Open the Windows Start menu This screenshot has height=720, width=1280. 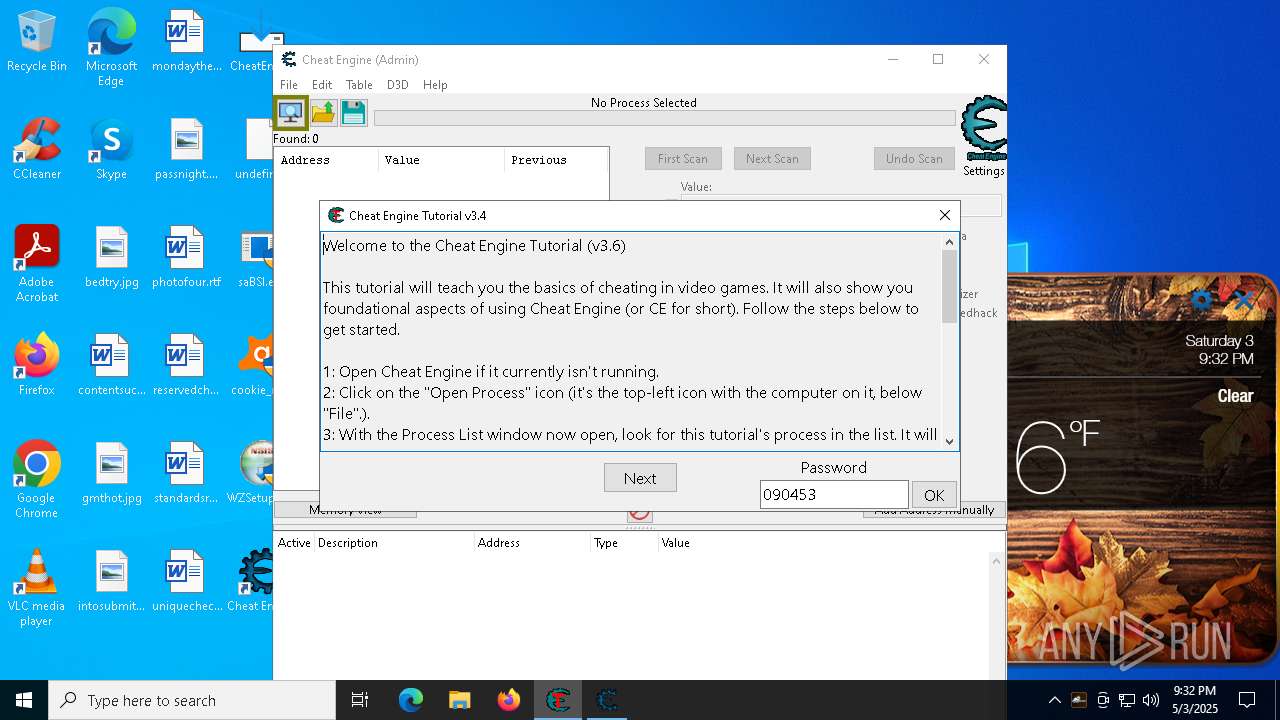(24, 700)
